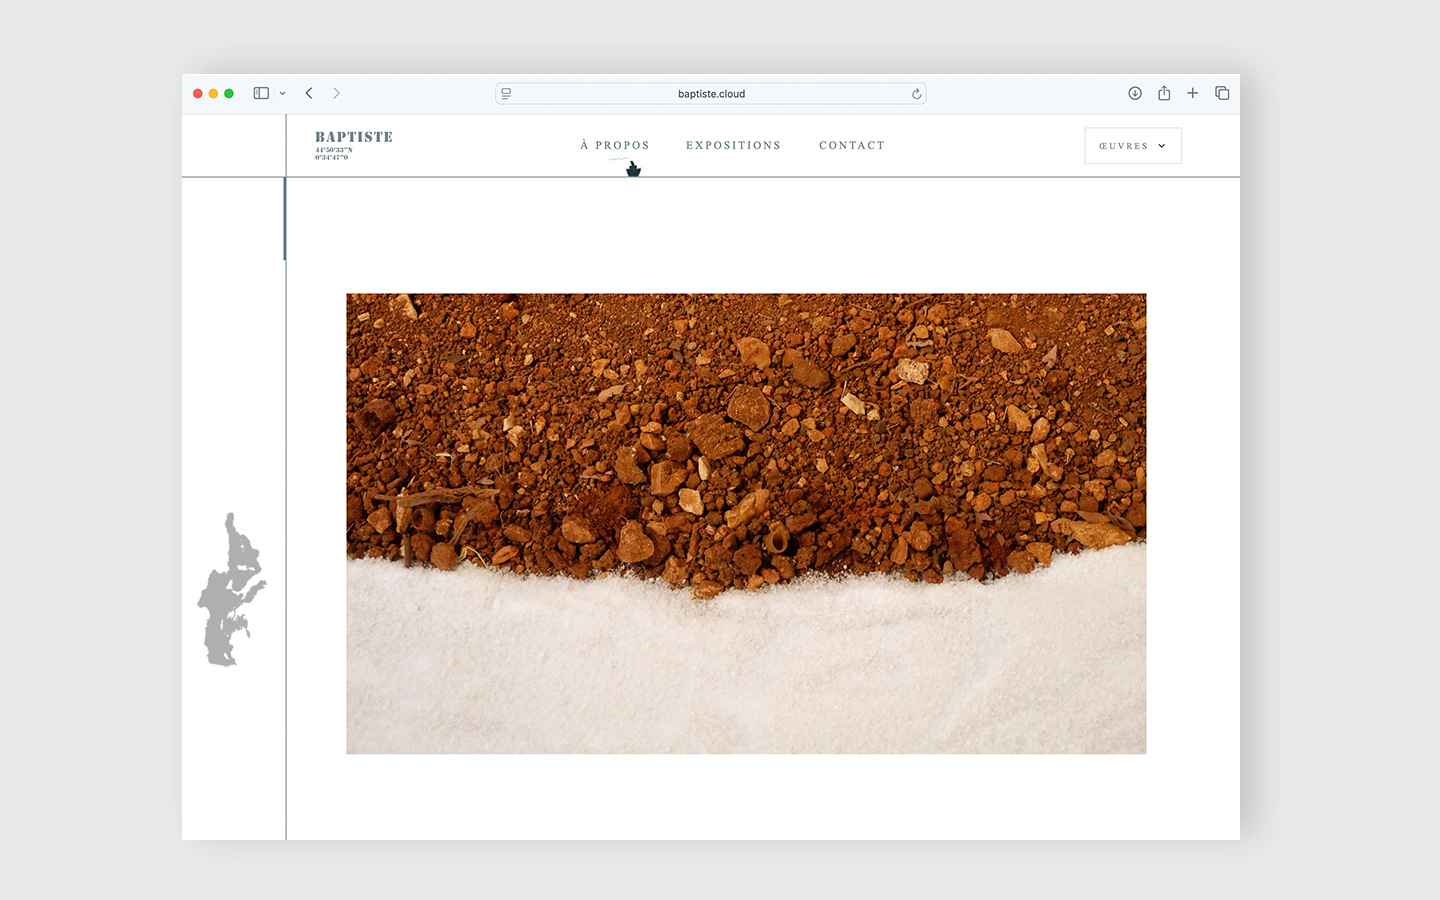
Task: Show the Downloads list
Action: (x=1135, y=93)
